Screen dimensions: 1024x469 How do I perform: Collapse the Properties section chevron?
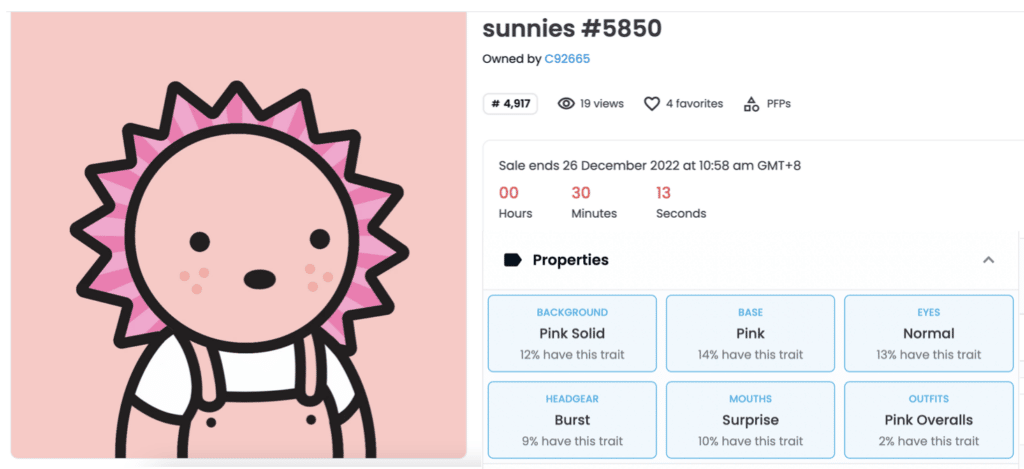pos(988,260)
